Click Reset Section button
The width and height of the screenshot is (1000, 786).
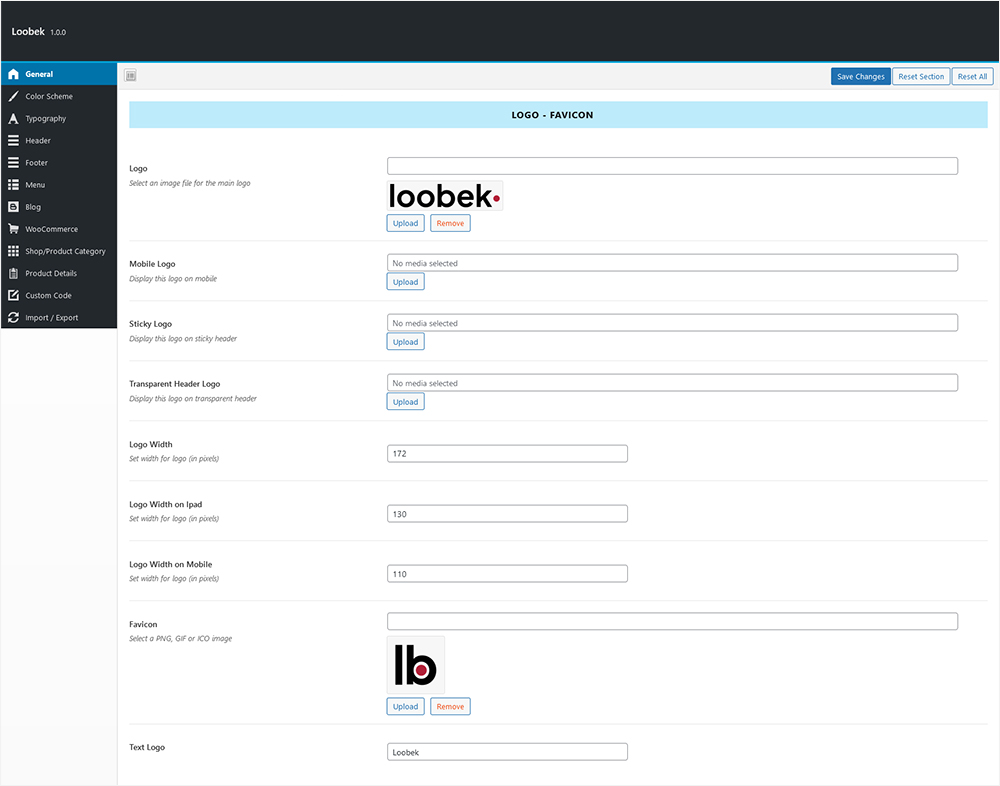[x=921, y=77]
